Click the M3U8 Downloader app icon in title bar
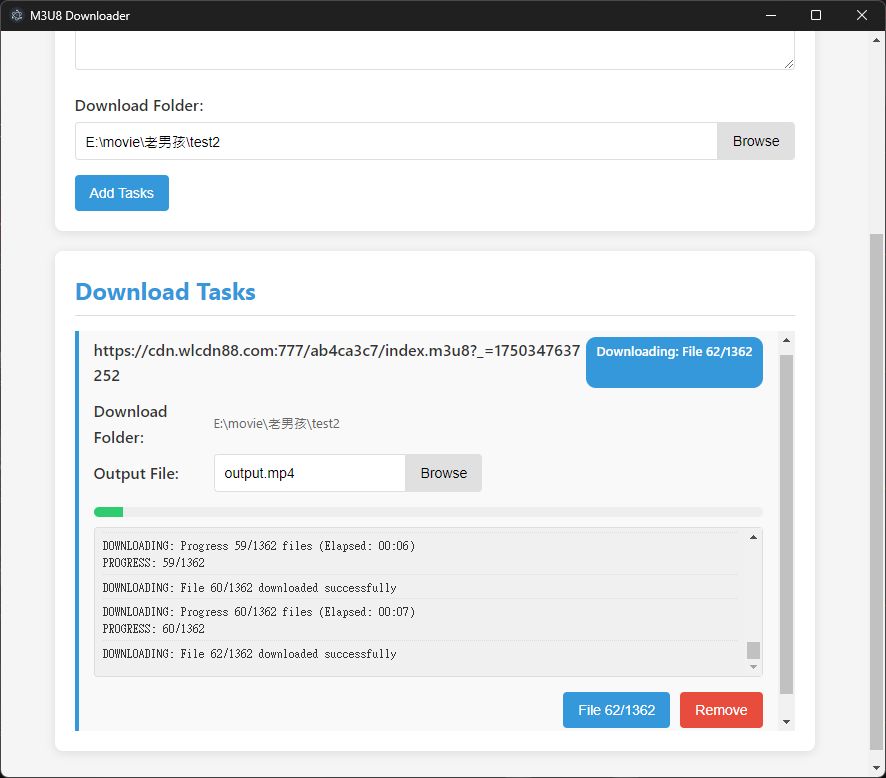 (16, 15)
